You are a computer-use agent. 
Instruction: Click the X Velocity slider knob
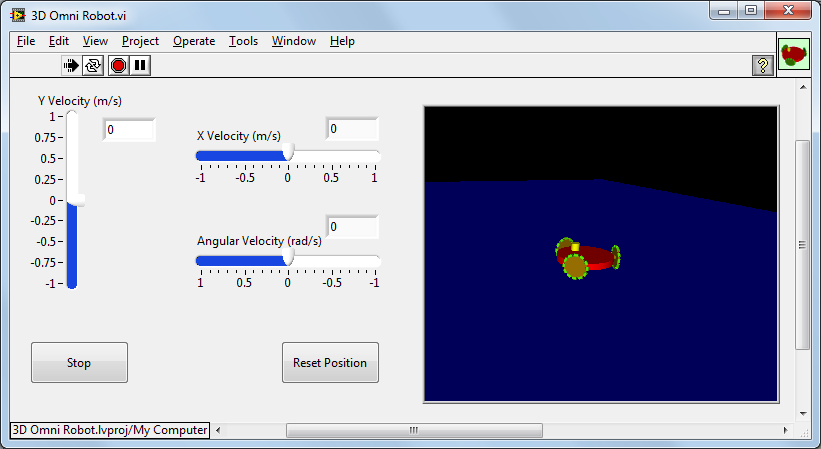pyautogui.click(x=288, y=152)
